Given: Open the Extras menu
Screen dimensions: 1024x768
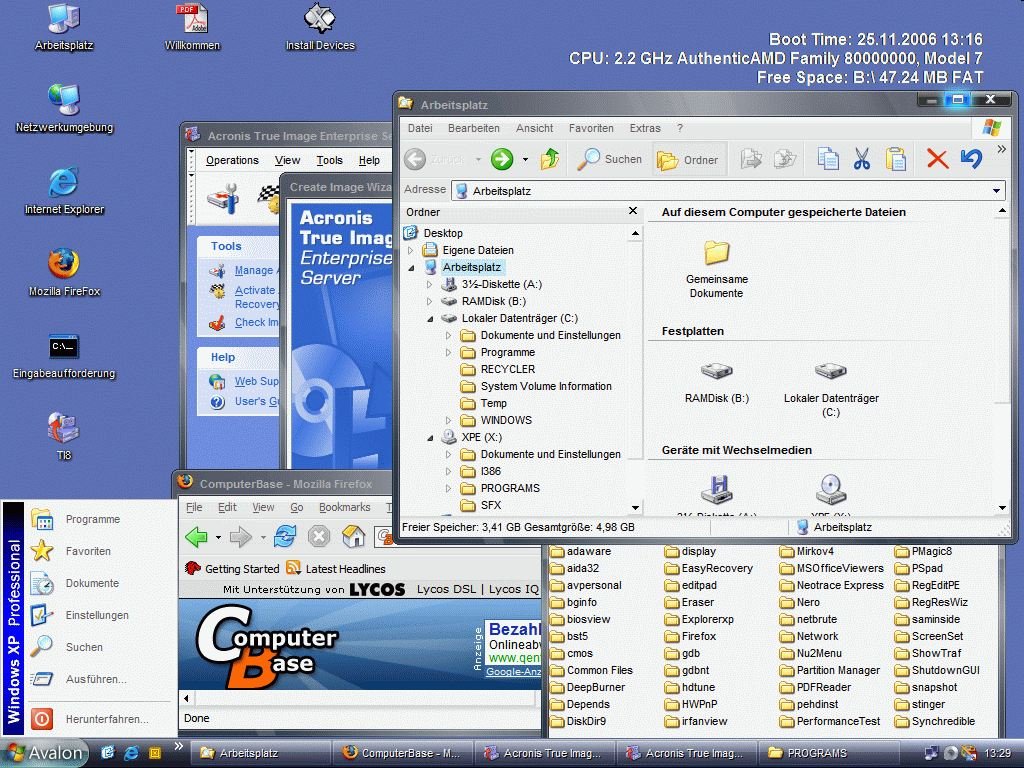Looking at the screenshot, I should [645, 128].
